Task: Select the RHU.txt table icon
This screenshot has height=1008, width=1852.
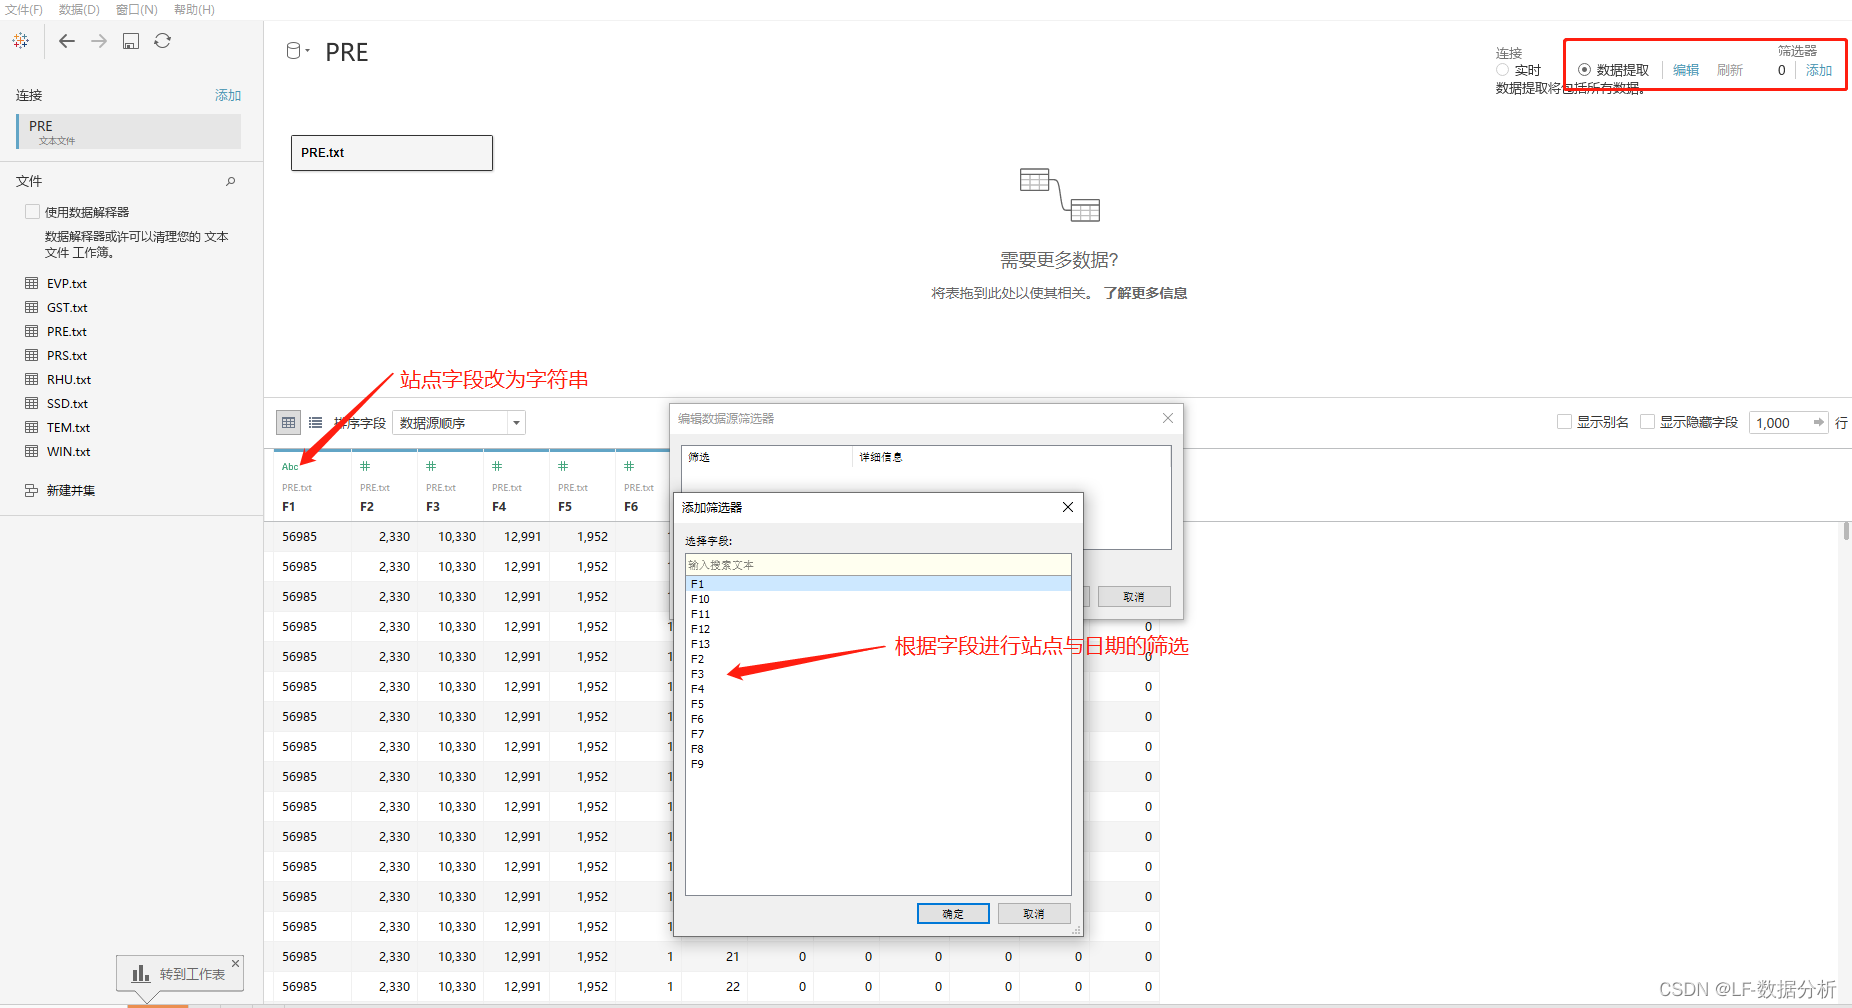Action: pos(31,379)
